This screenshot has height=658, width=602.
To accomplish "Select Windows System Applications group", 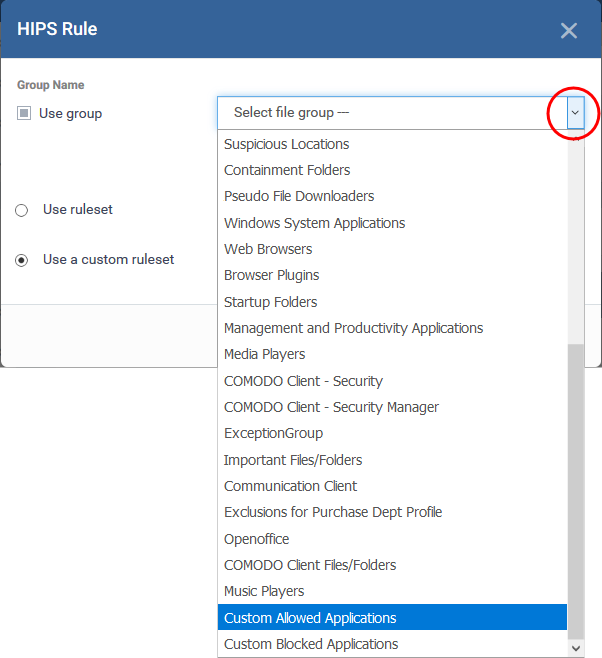I will pos(314,223).
